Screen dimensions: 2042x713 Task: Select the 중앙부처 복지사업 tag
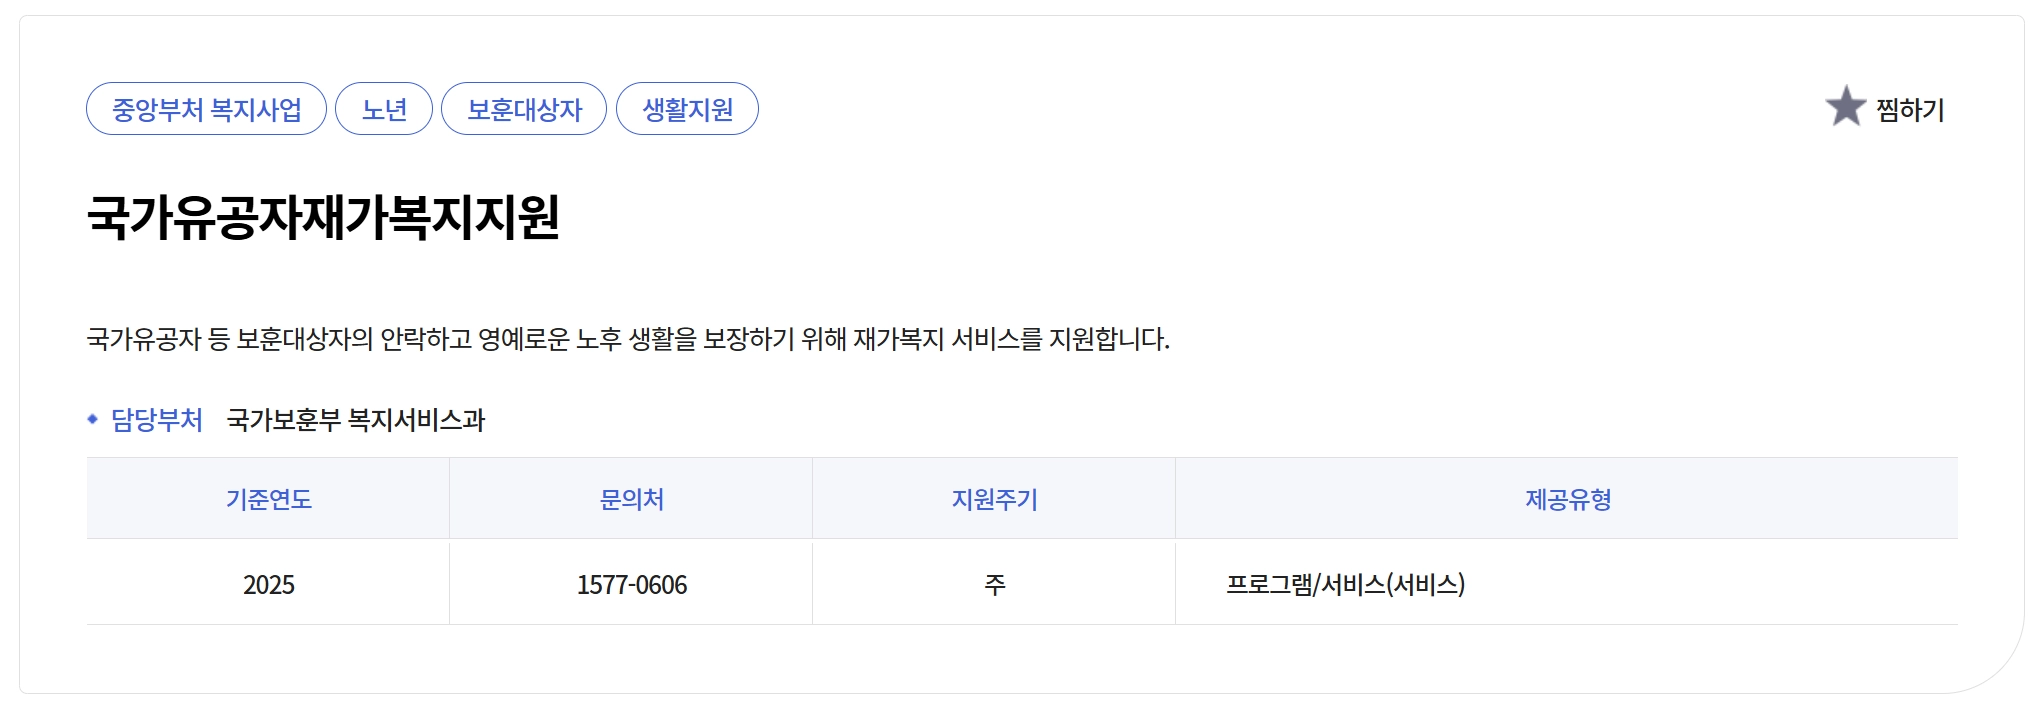pos(207,109)
